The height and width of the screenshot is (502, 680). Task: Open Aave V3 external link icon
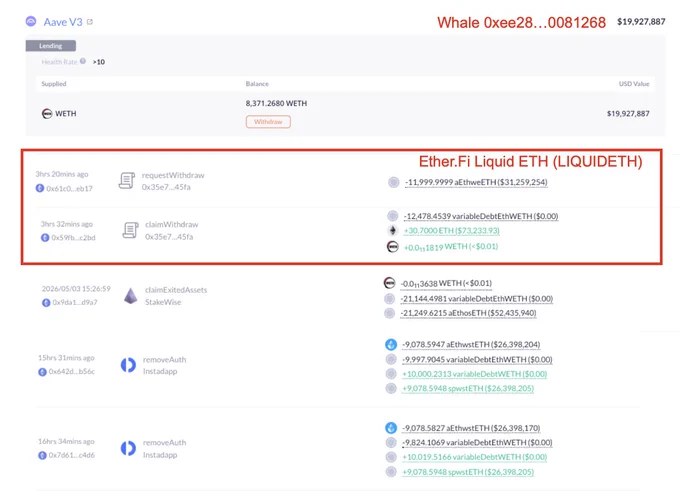[90, 22]
